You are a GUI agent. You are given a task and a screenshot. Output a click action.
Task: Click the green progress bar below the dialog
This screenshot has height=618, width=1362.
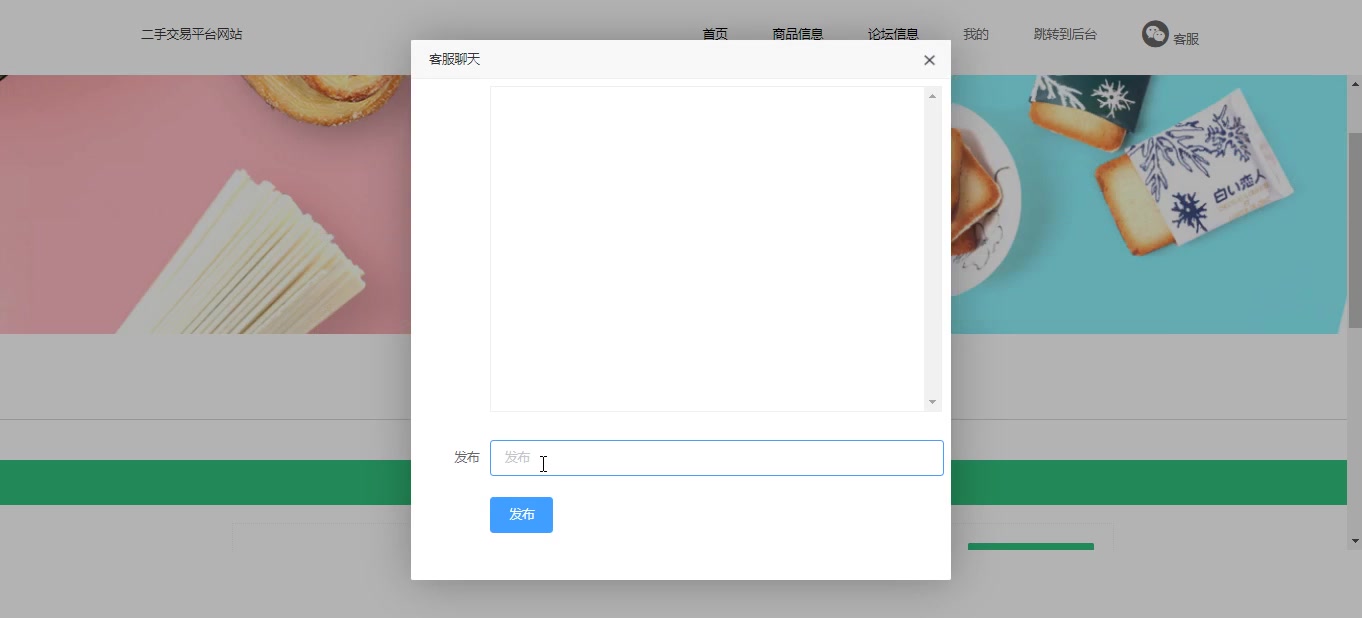coord(1031,547)
